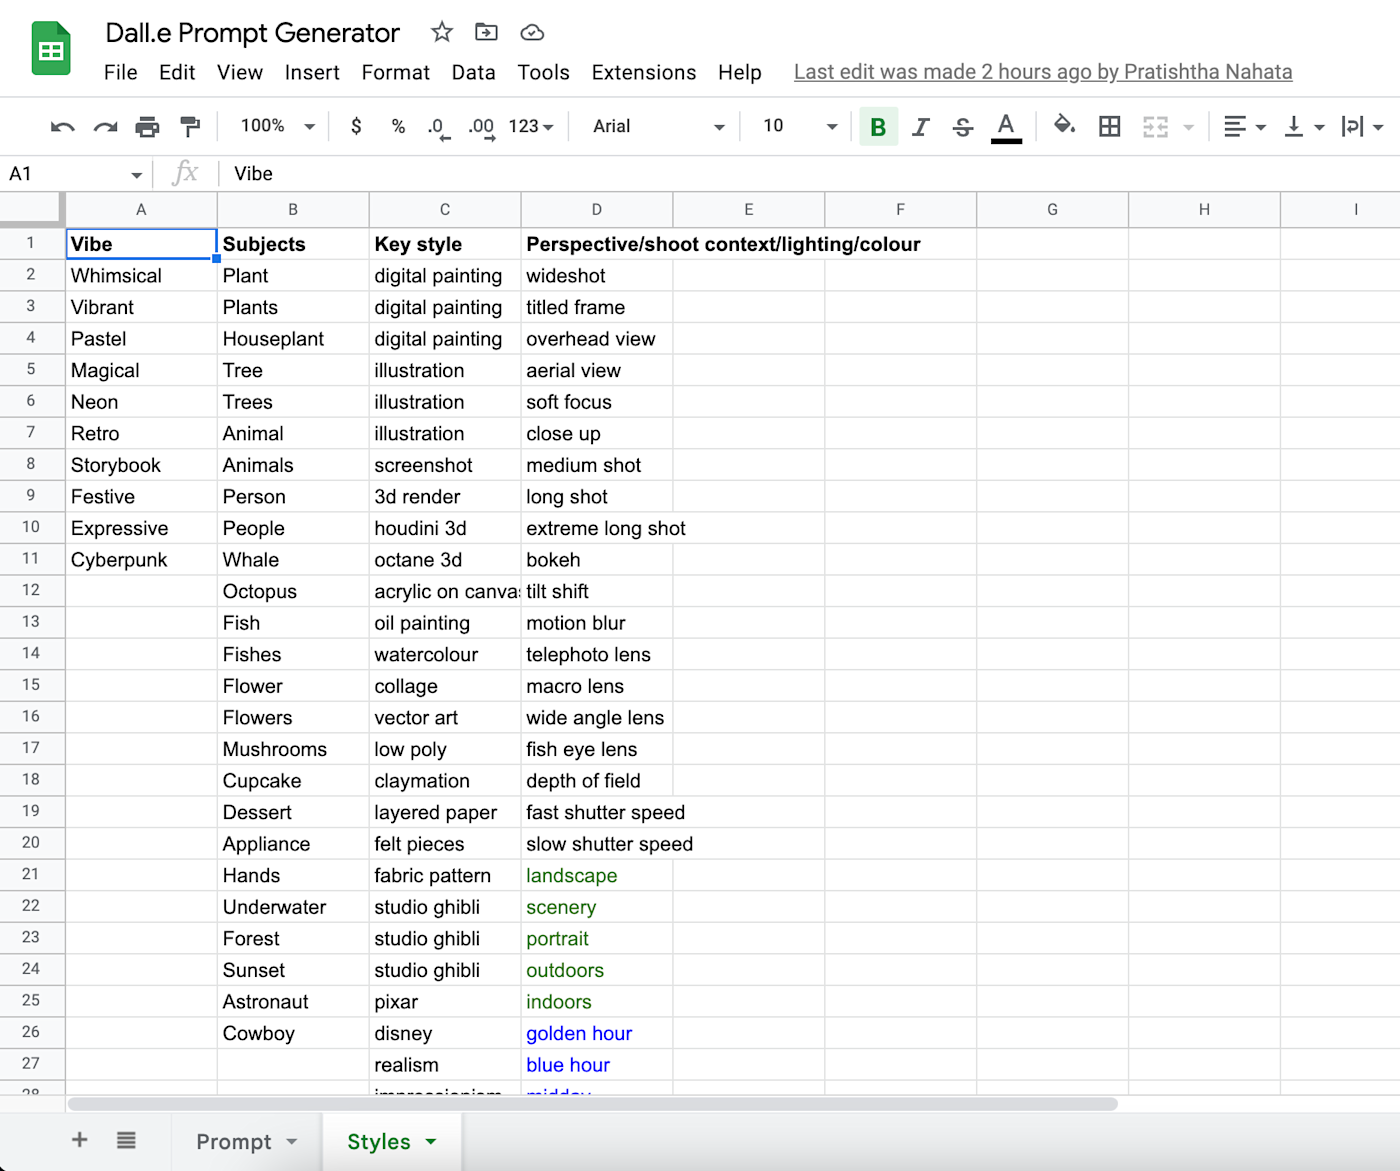Screen dimensions: 1400x1171
Task: Open the Tools menu
Action: tap(544, 72)
